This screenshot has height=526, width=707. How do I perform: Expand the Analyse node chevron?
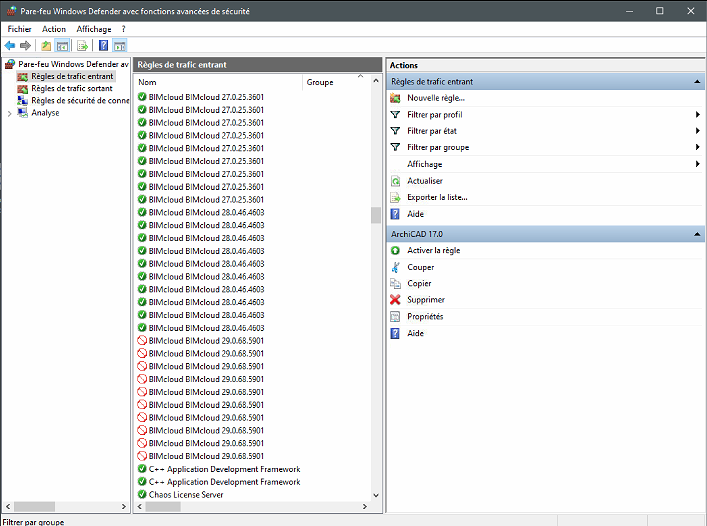(x=9, y=114)
